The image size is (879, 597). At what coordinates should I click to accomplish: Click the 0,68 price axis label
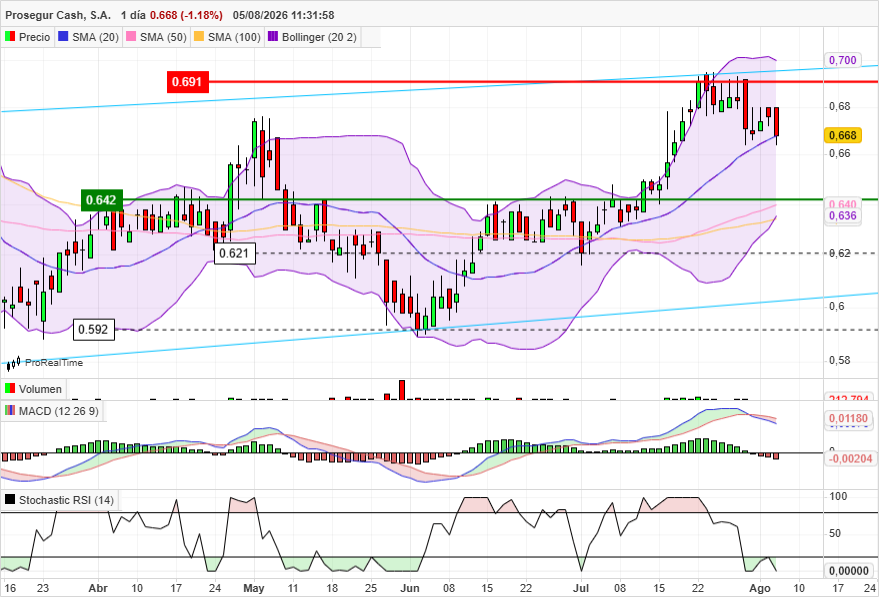coord(840,107)
